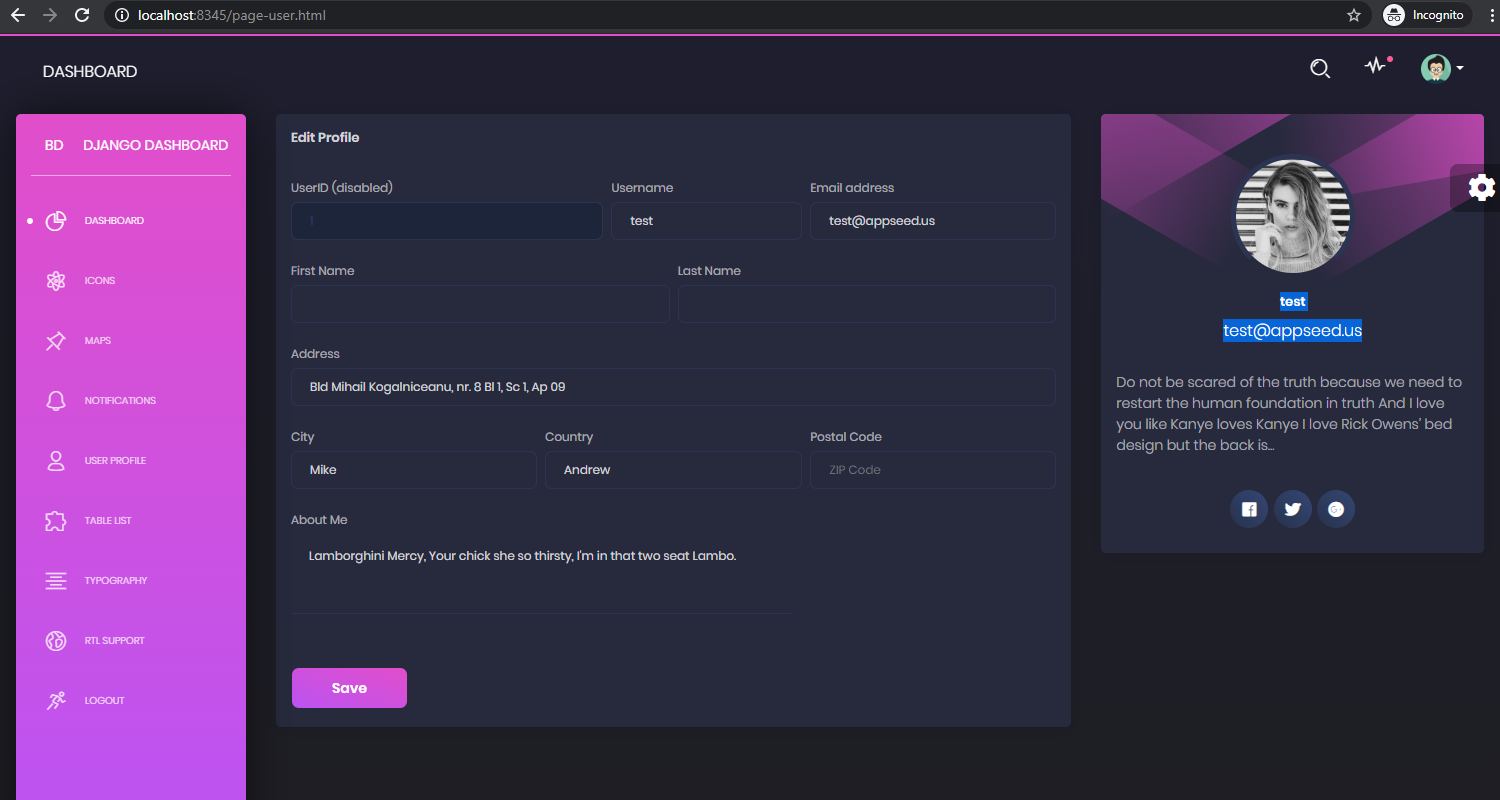The image size is (1500, 800).
Task: Open DASHBOARD sidebar menu item
Action: coord(114,221)
